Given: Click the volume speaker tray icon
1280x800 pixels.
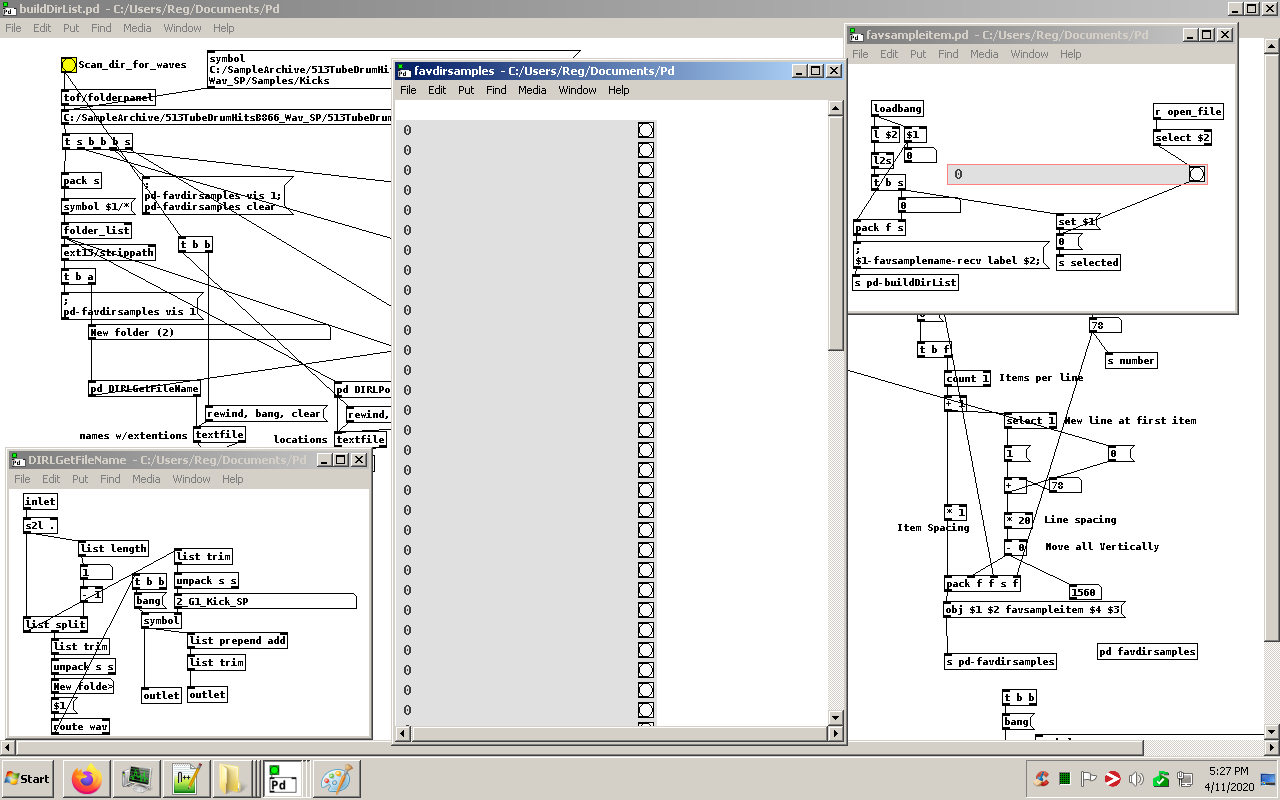Looking at the screenshot, I should pos(1136,779).
